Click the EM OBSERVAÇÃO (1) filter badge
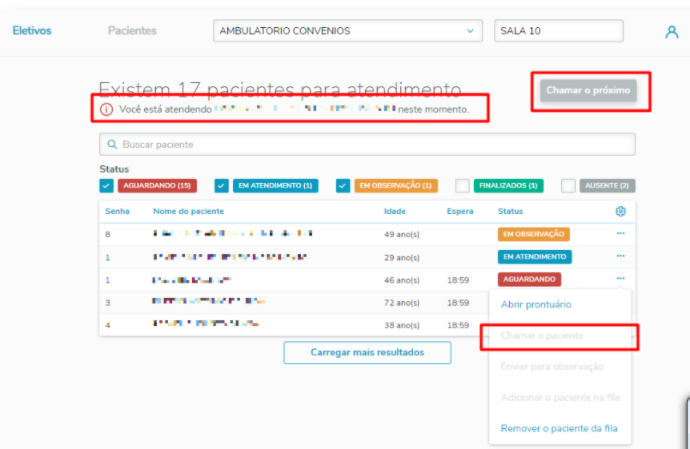Screen dimensions: 690x449 [396, 186]
